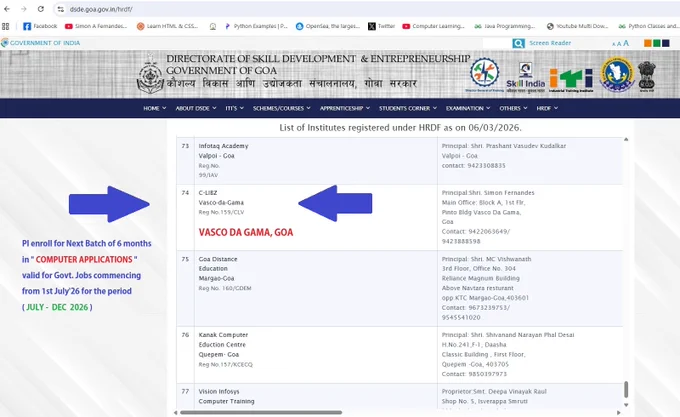Choose the green colour theme swatch
This screenshot has width=680, height=417.
[657, 43]
